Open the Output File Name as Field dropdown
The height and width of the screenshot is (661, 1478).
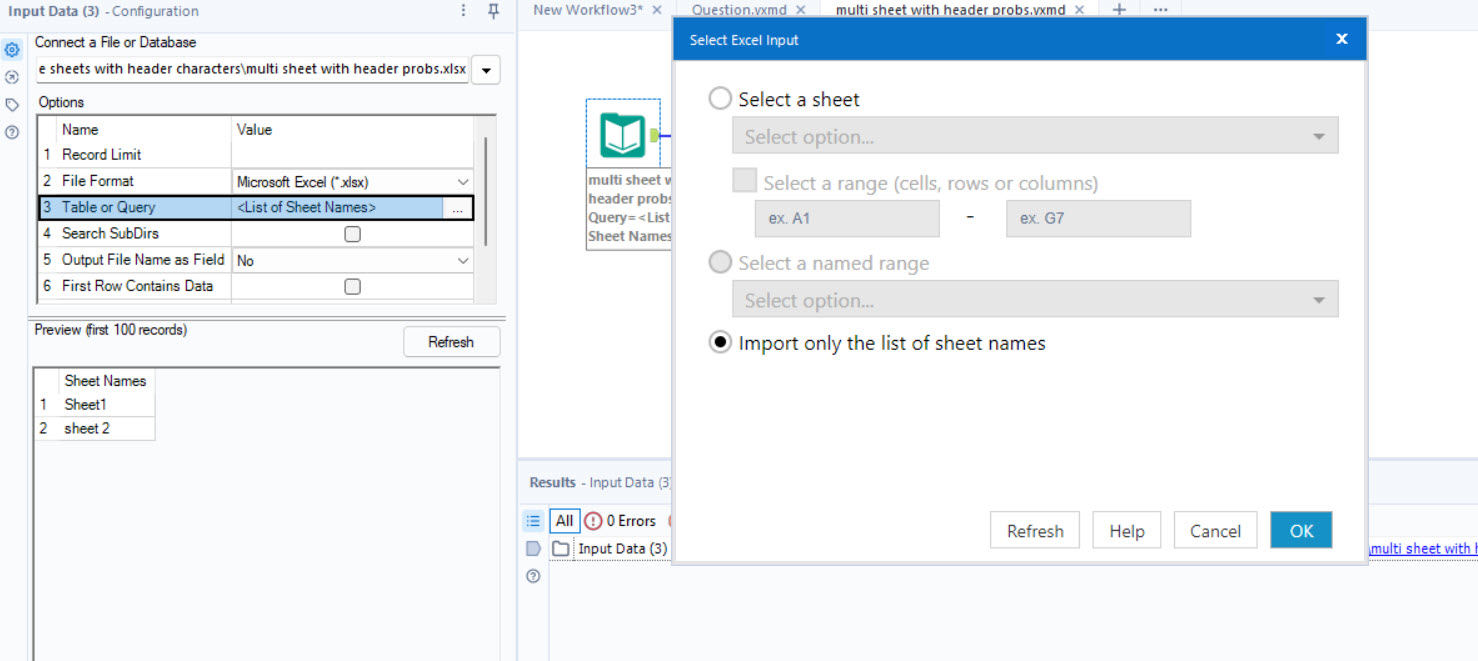(462, 259)
